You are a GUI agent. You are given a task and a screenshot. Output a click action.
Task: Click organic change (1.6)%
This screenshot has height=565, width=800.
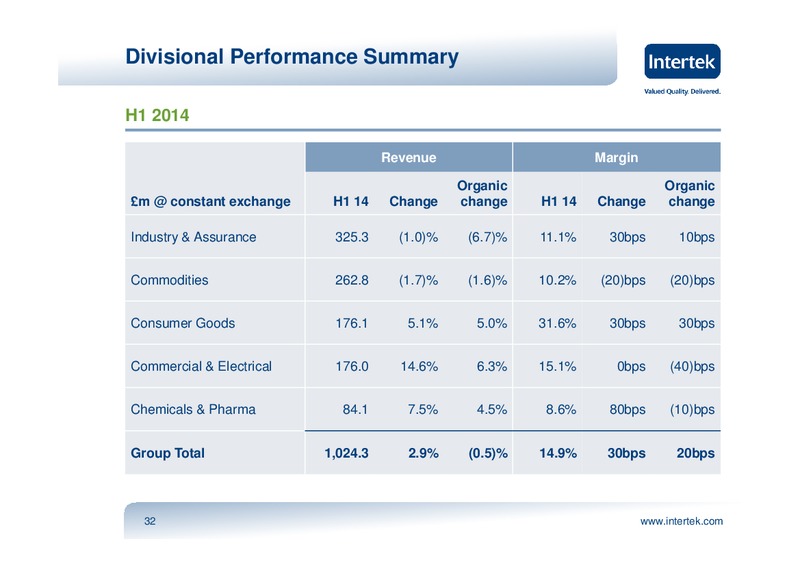tap(488, 280)
